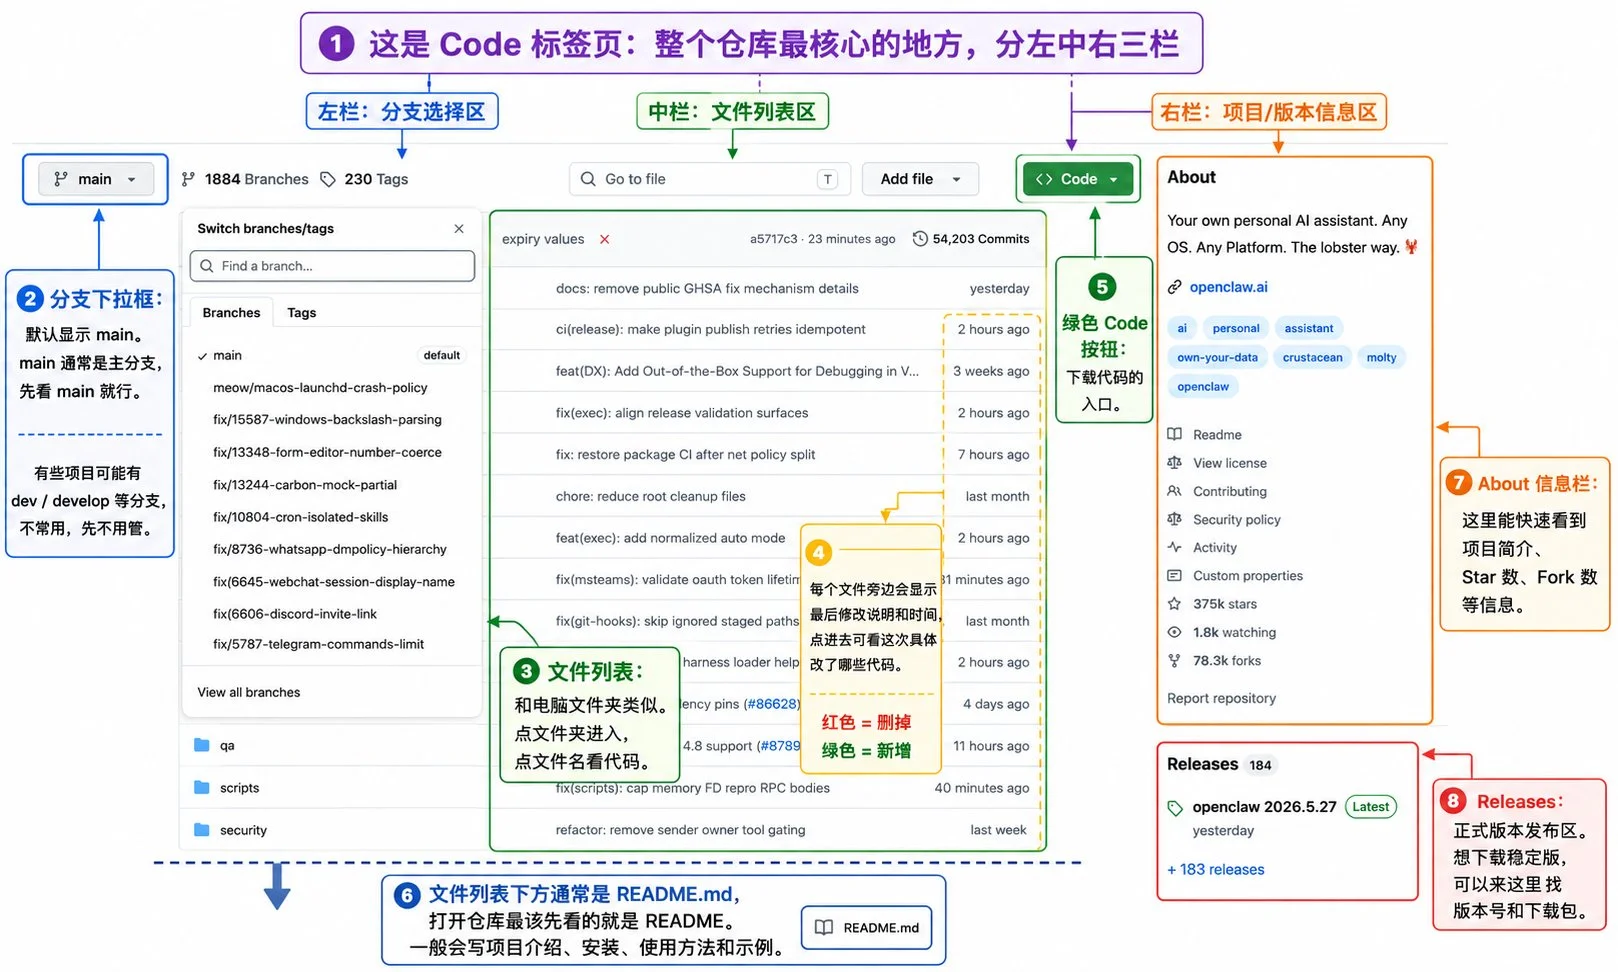The image size is (1618, 972).
Task: Expand the Add file dropdown
Action: [x=920, y=179]
